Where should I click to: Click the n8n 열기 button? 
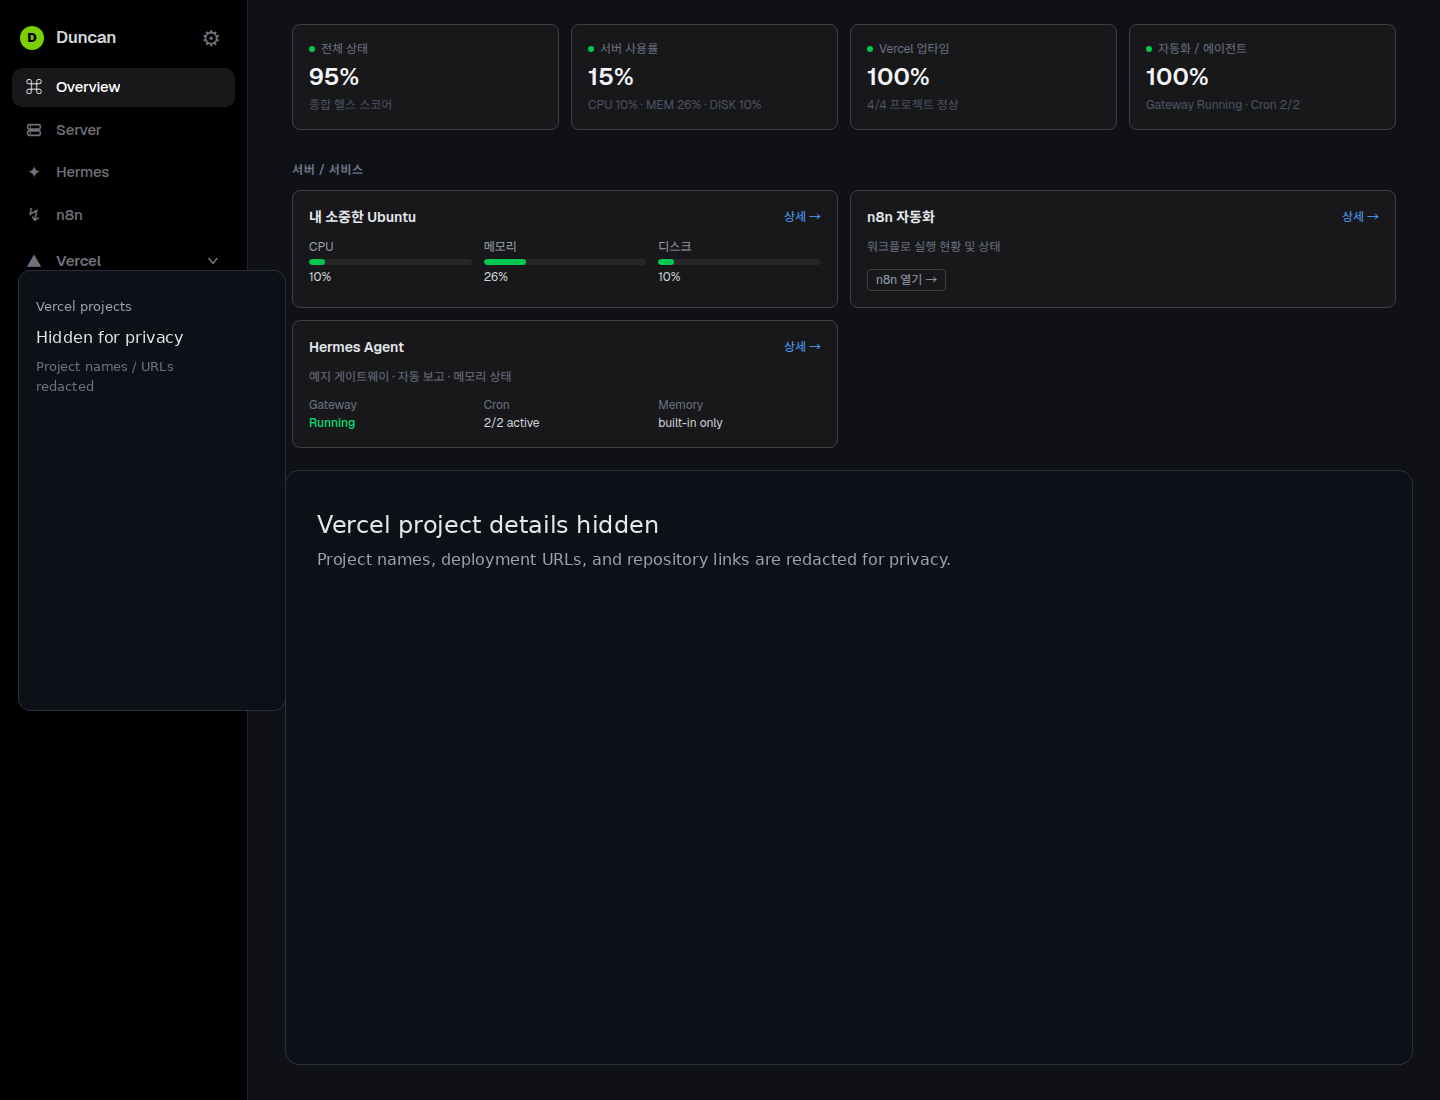click(906, 280)
